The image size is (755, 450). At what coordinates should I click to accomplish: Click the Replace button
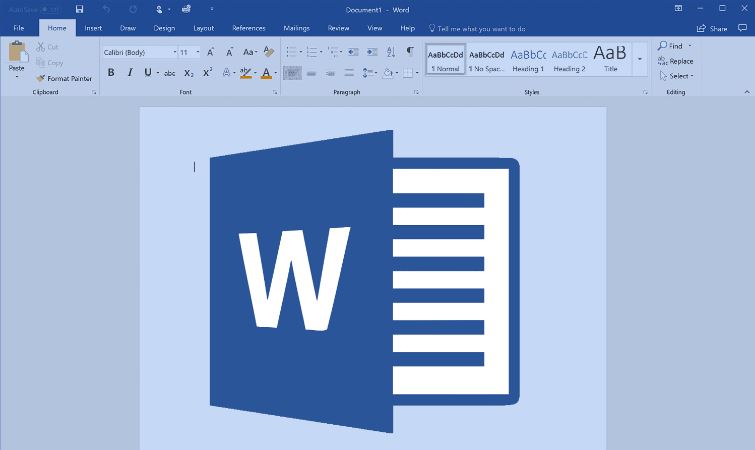pyautogui.click(x=676, y=61)
